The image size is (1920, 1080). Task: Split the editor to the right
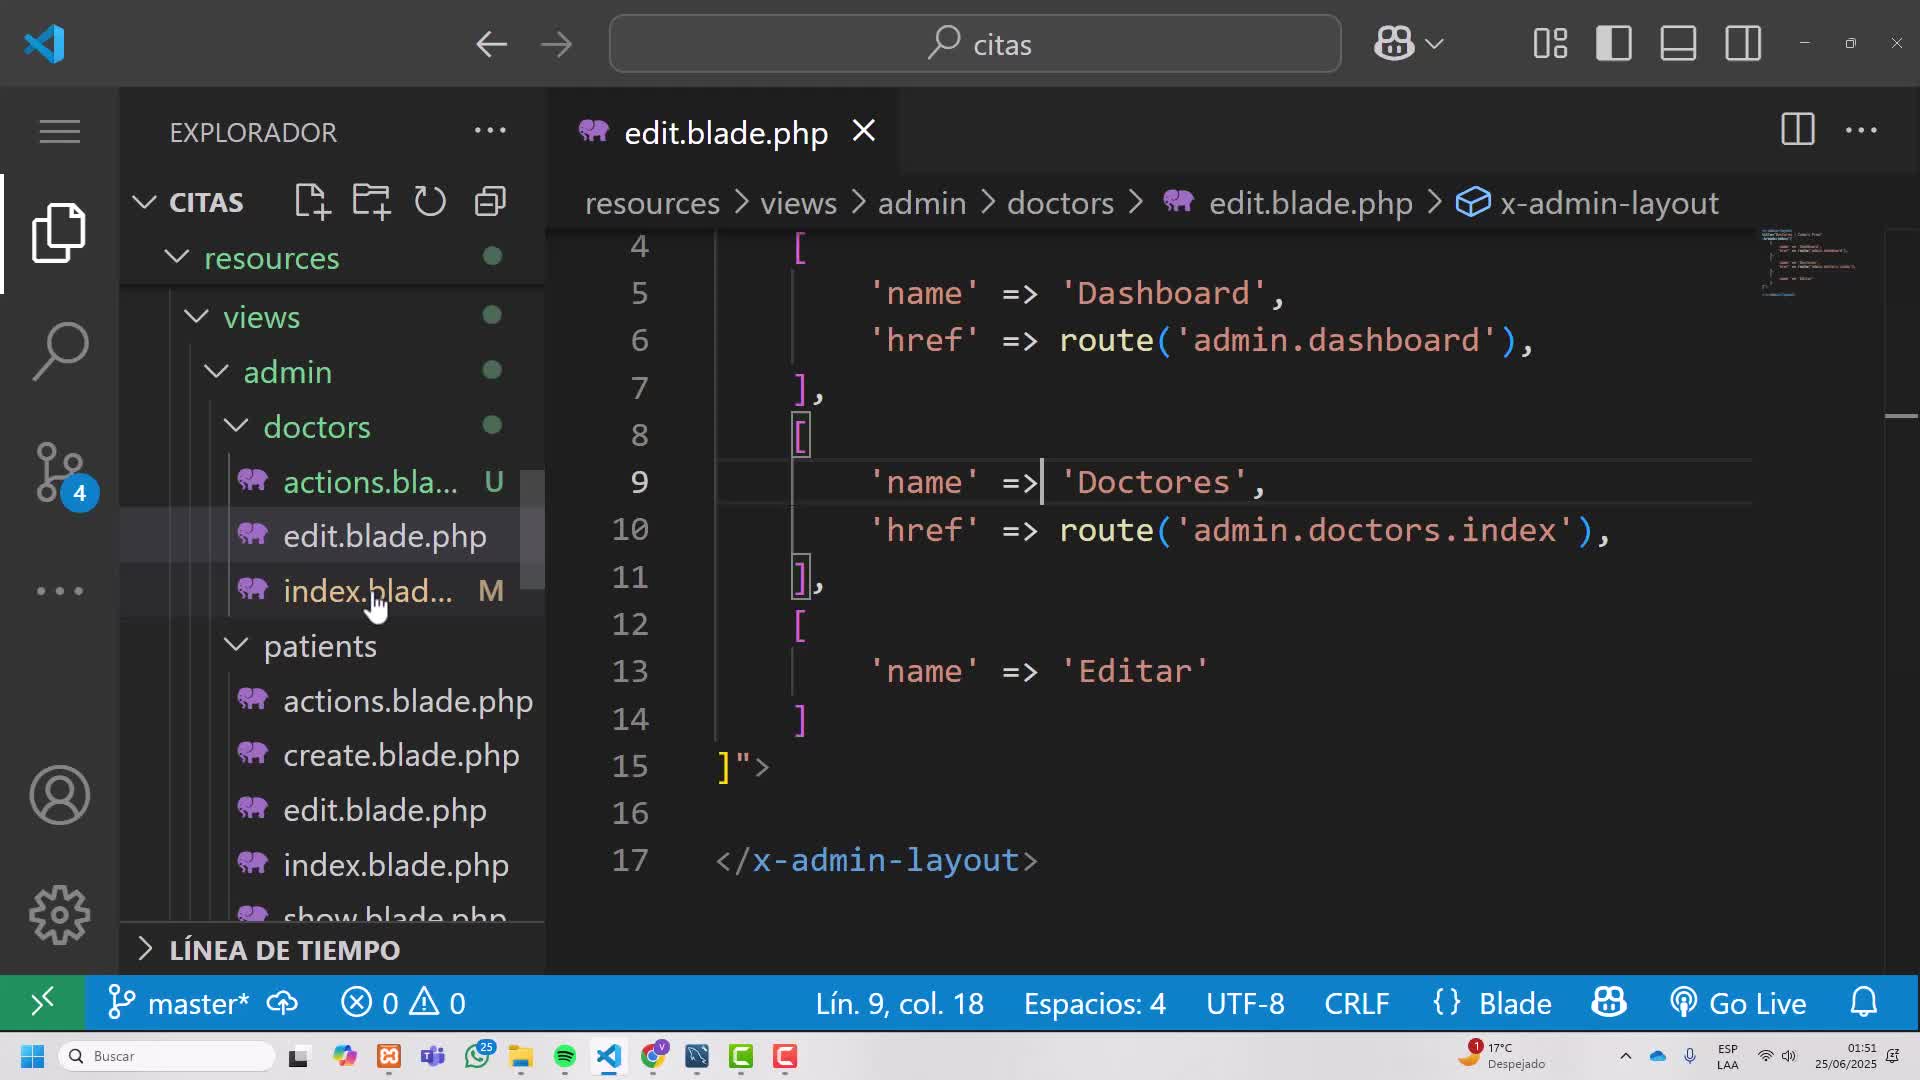[x=1798, y=130]
